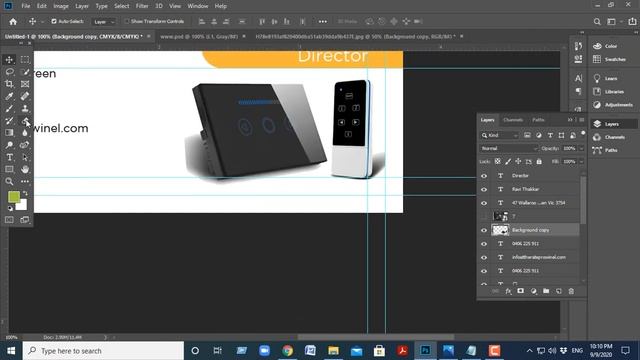Open the search icon in the options bar
The height and width of the screenshot is (360, 640).
(597, 22)
